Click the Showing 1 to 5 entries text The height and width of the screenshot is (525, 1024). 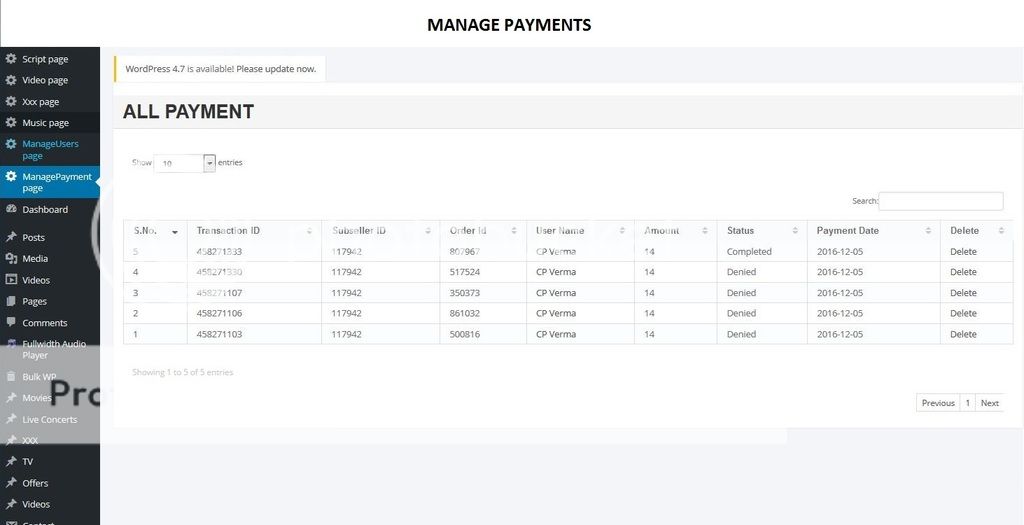(182, 372)
